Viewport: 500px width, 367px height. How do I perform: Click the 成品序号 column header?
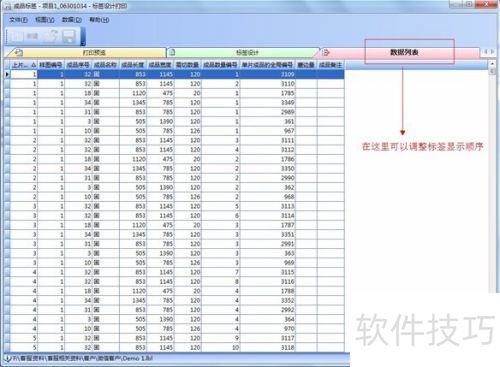[x=78, y=65]
